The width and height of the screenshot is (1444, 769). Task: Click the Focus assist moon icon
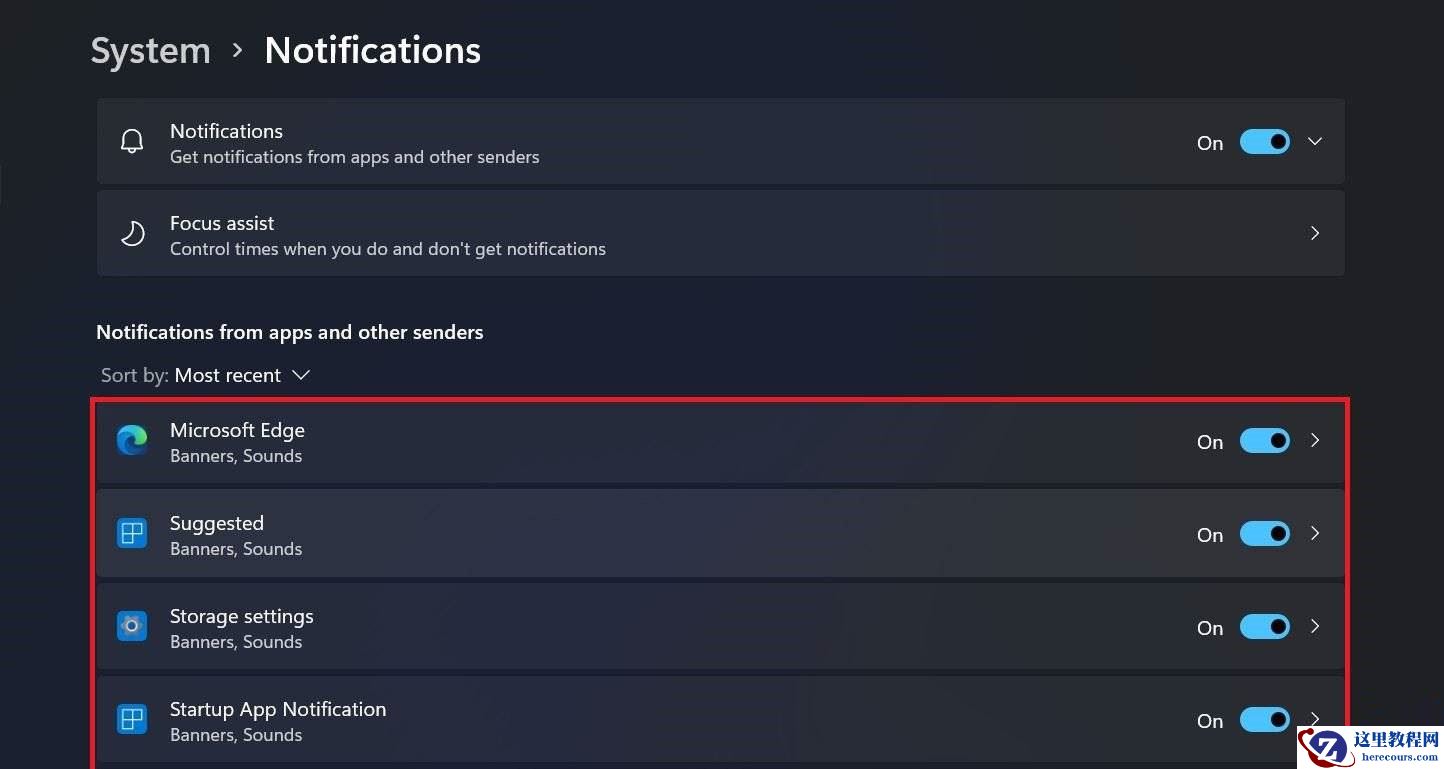tap(132, 234)
